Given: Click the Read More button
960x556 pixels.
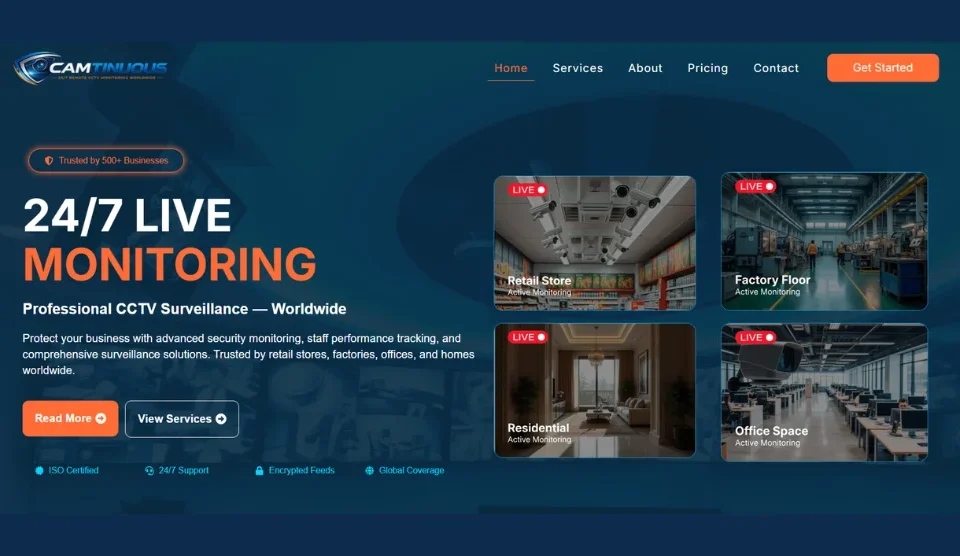Looking at the screenshot, I should pos(70,419).
